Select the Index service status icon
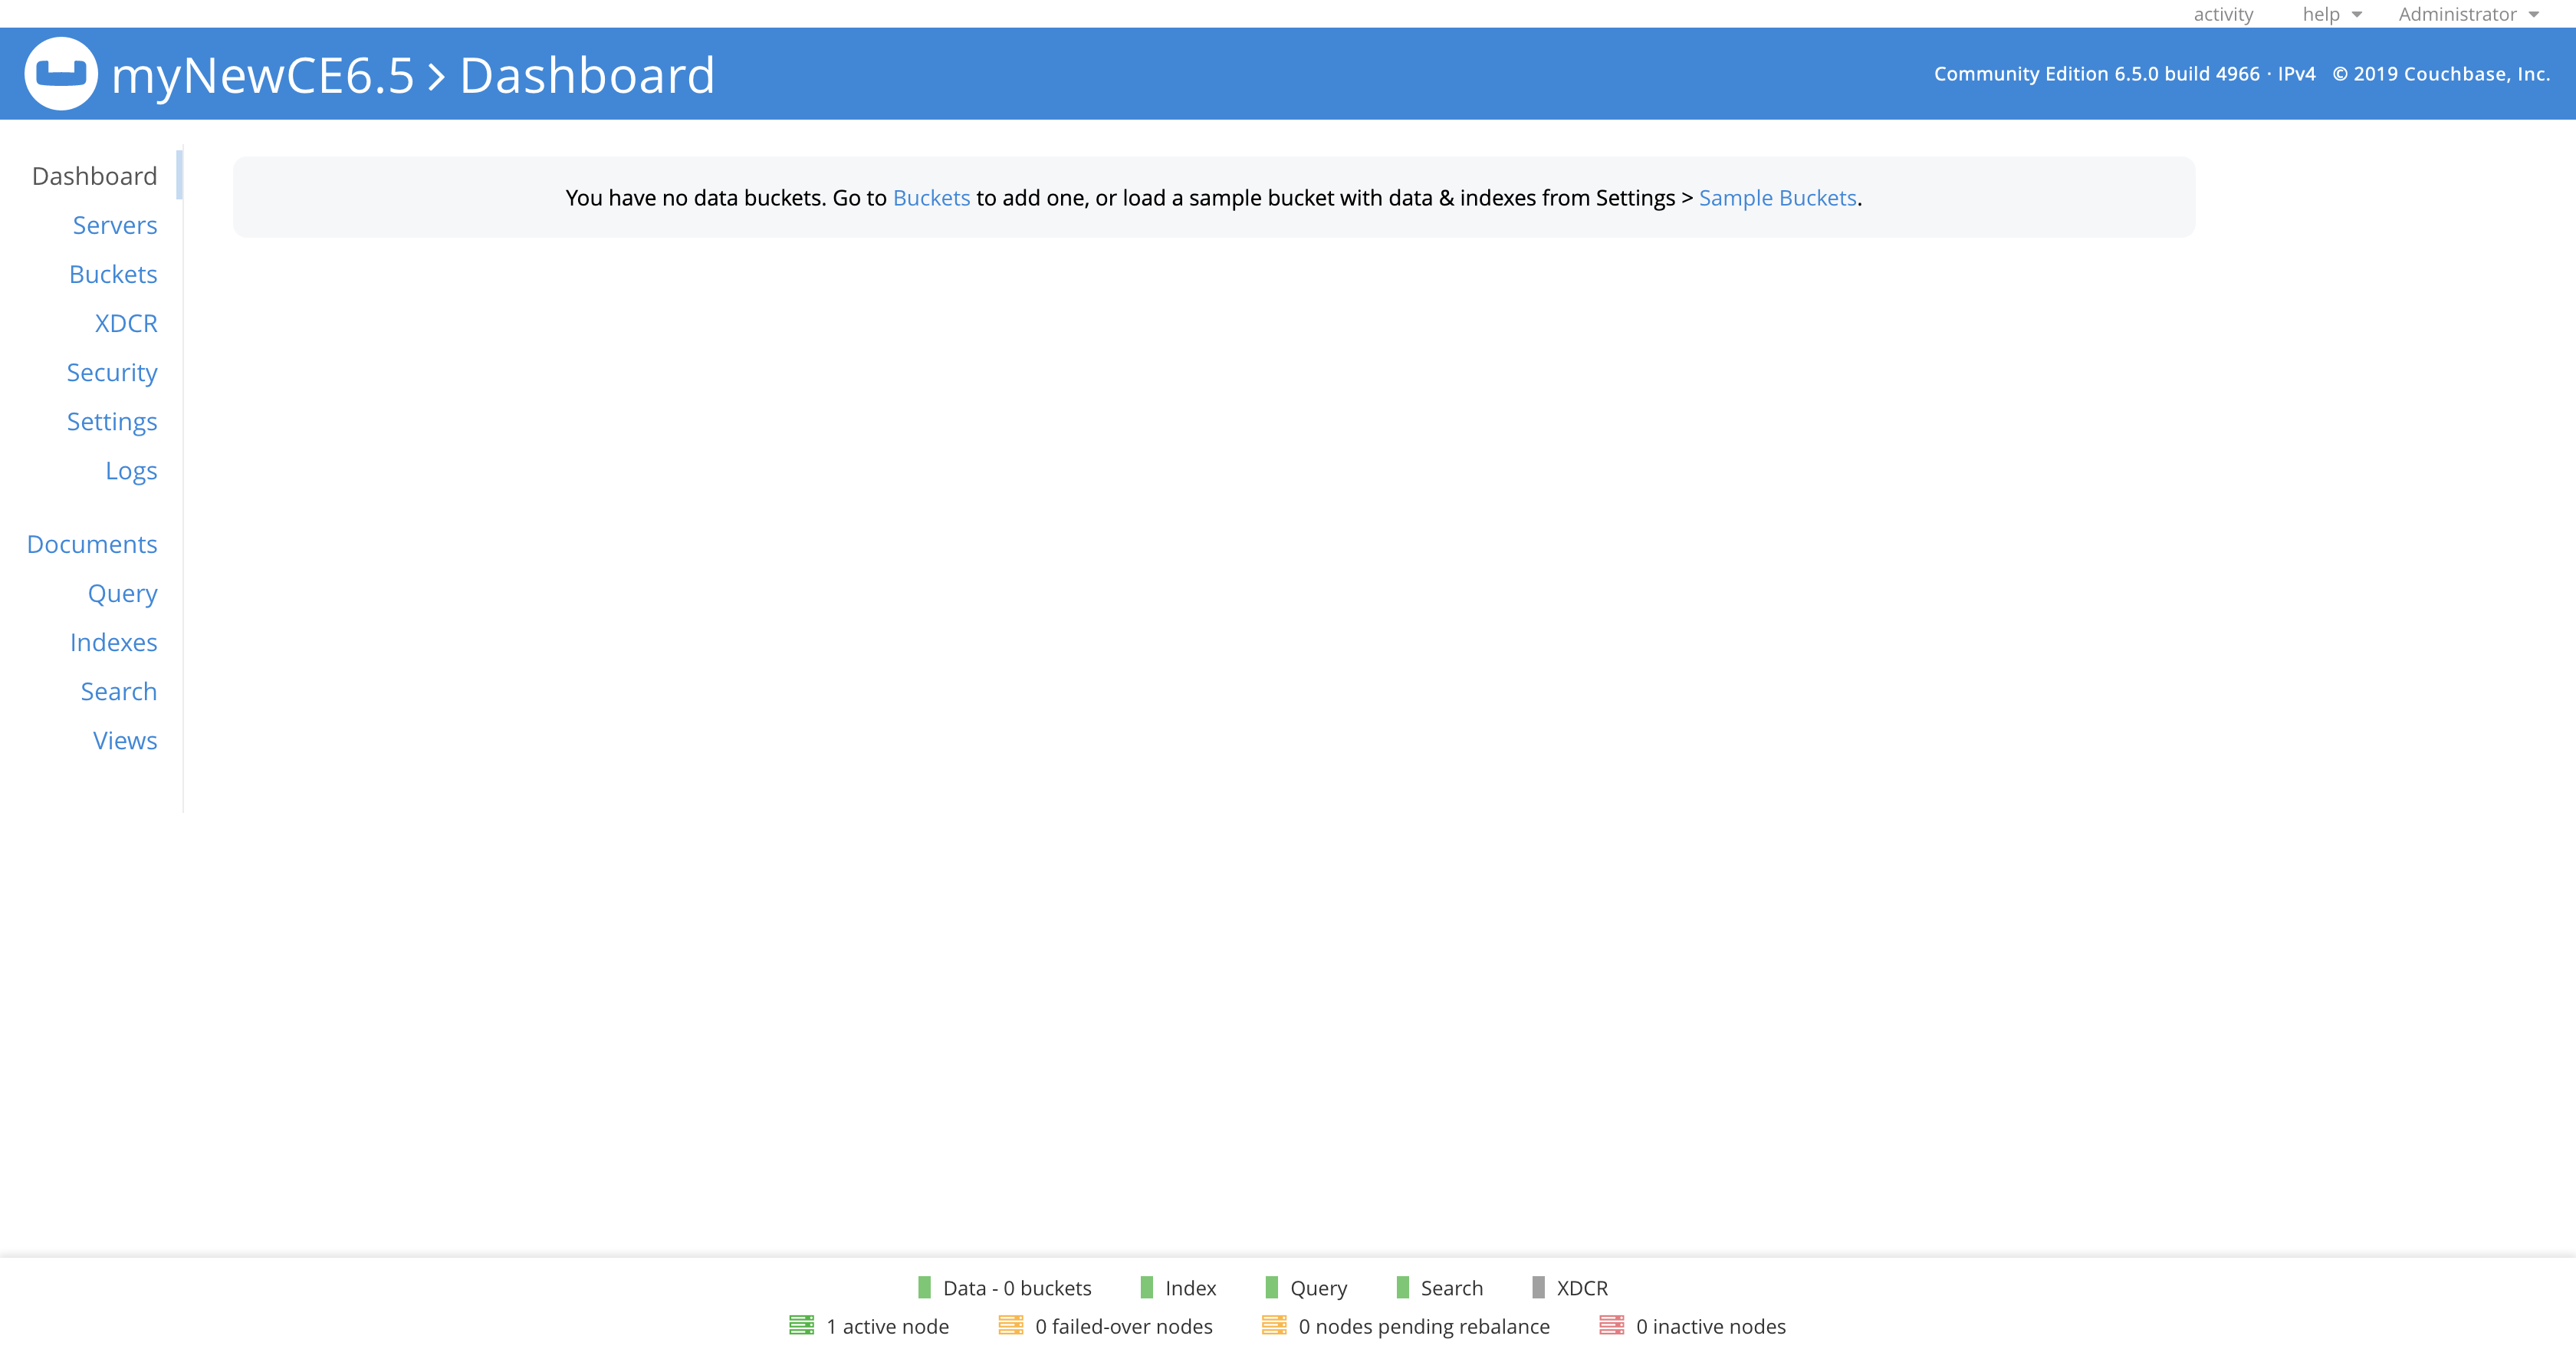2576x1359 pixels. click(1142, 1288)
